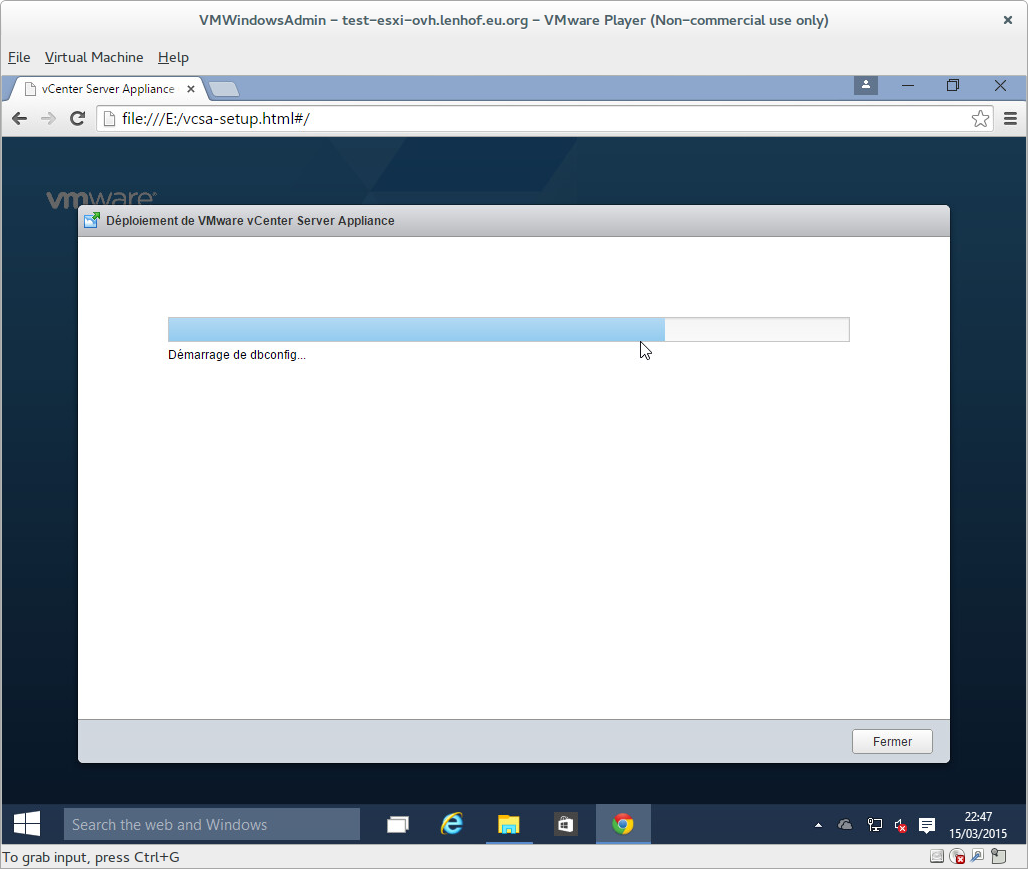Click VMware Player hard disk status icon

pos(937,856)
